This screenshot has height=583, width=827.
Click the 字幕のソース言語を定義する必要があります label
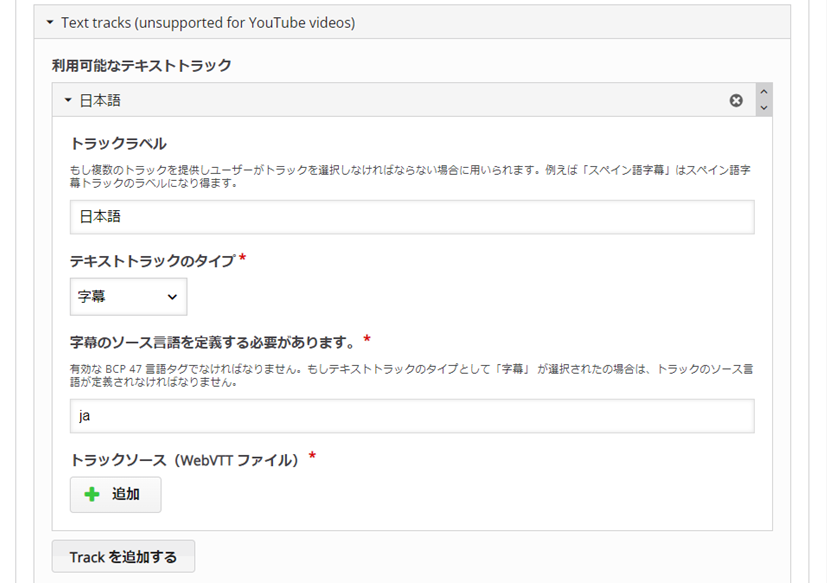tap(214, 342)
